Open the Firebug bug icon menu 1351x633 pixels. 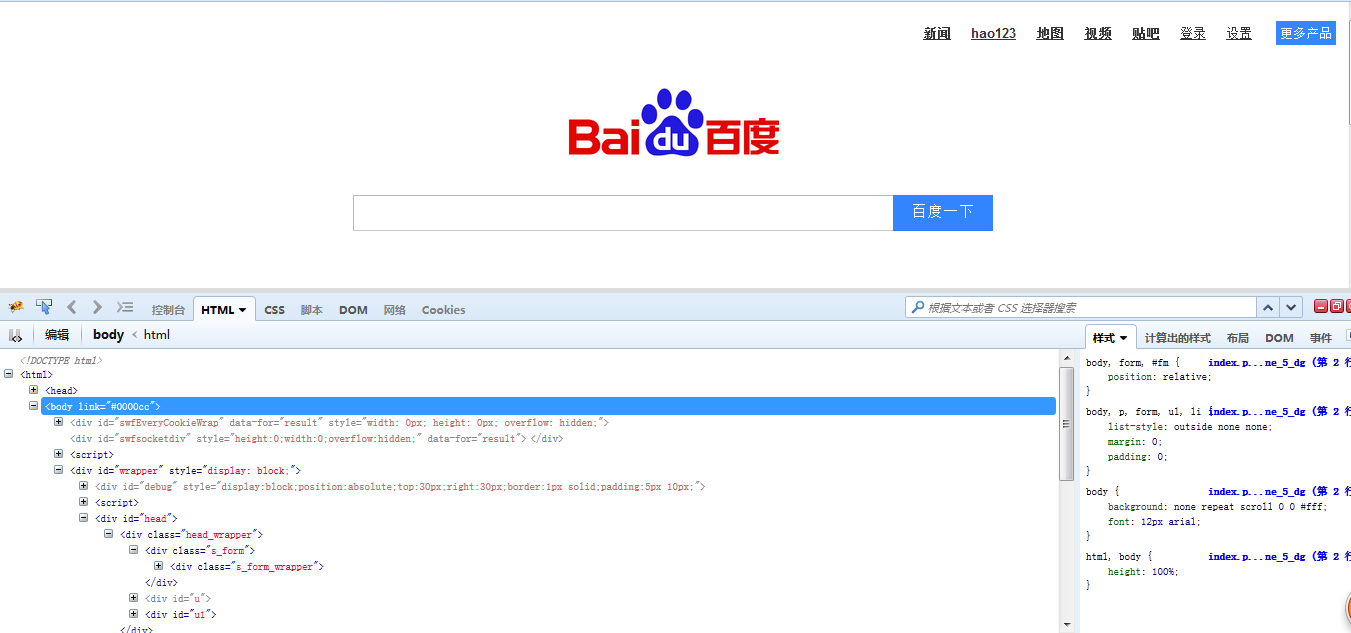click(x=16, y=307)
